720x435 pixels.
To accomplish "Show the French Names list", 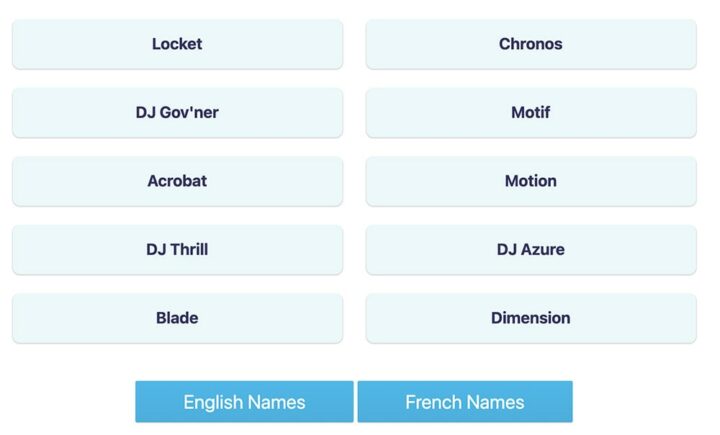I will [465, 402].
